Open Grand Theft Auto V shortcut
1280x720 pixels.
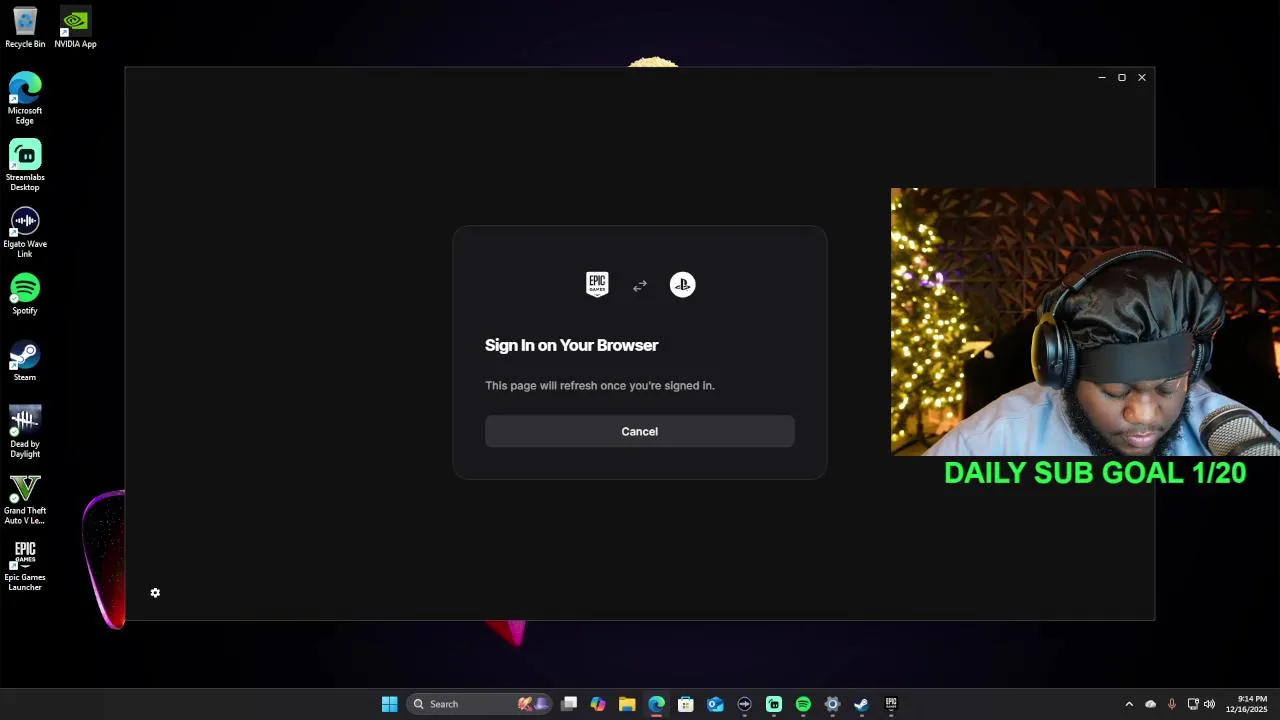click(x=25, y=499)
